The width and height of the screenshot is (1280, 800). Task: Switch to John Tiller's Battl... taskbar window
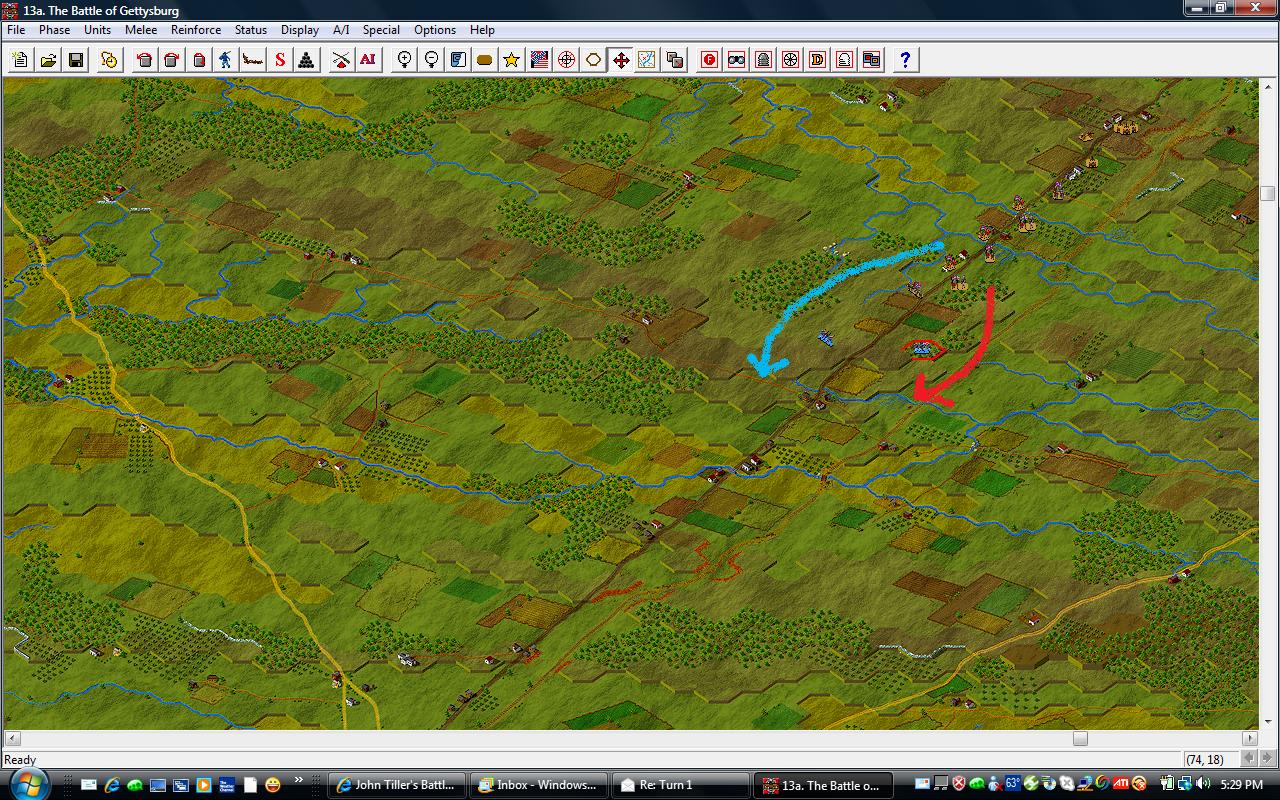tap(398, 785)
